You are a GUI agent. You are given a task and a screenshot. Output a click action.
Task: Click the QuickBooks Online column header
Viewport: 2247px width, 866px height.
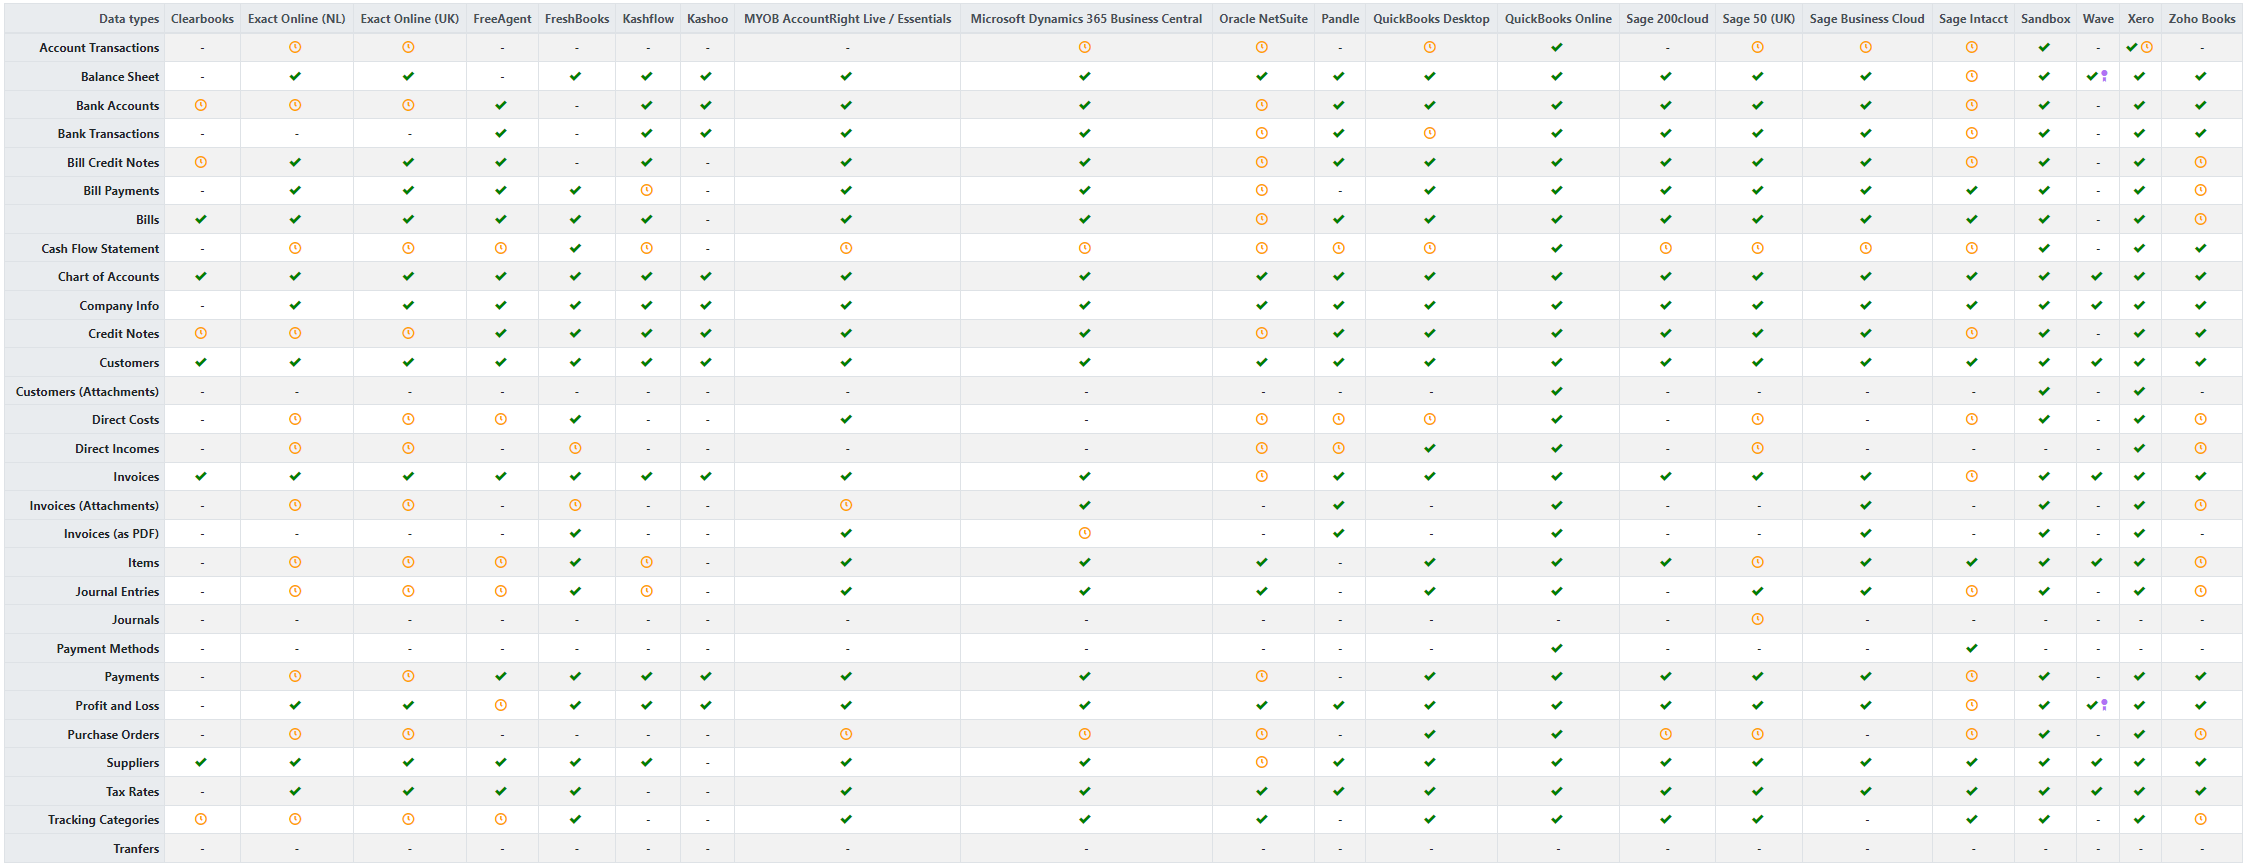(x=1558, y=19)
